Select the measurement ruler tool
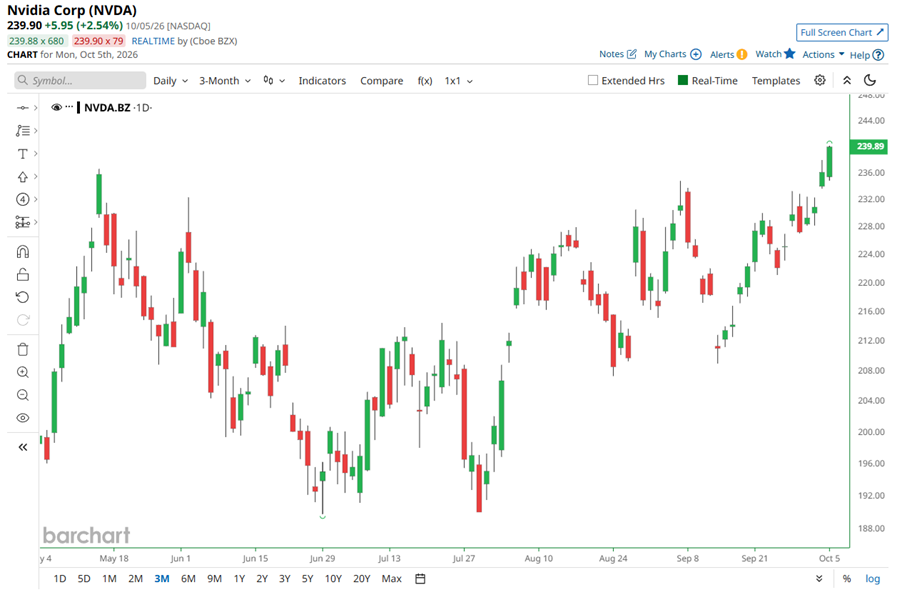Image resolution: width=897 pixels, height=590 pixels. (22, 222)
